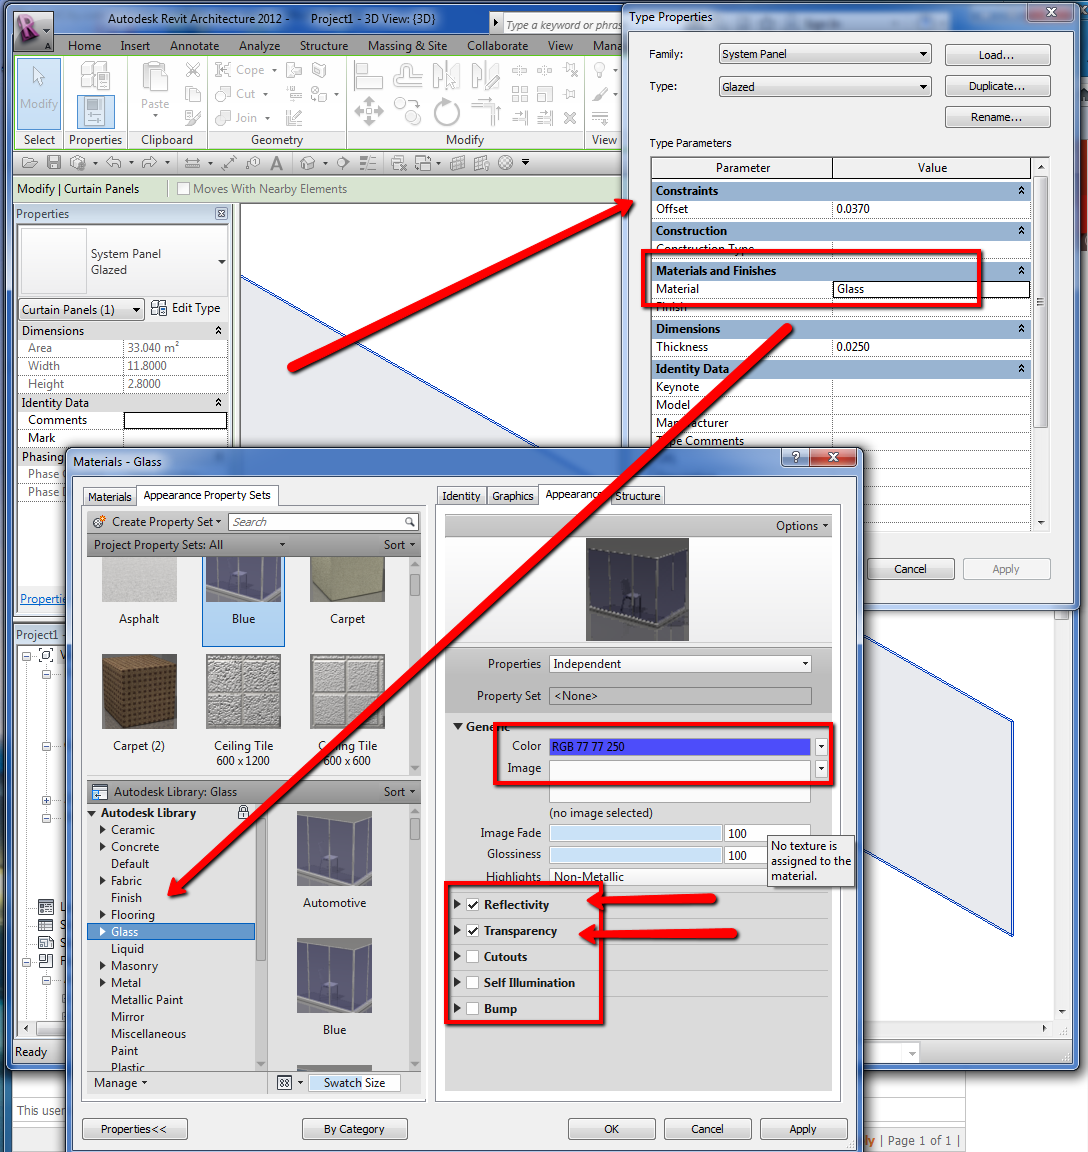Enable the Self Illumination checkbox
Viewport: 1088px width, 1152px height.
473,983
